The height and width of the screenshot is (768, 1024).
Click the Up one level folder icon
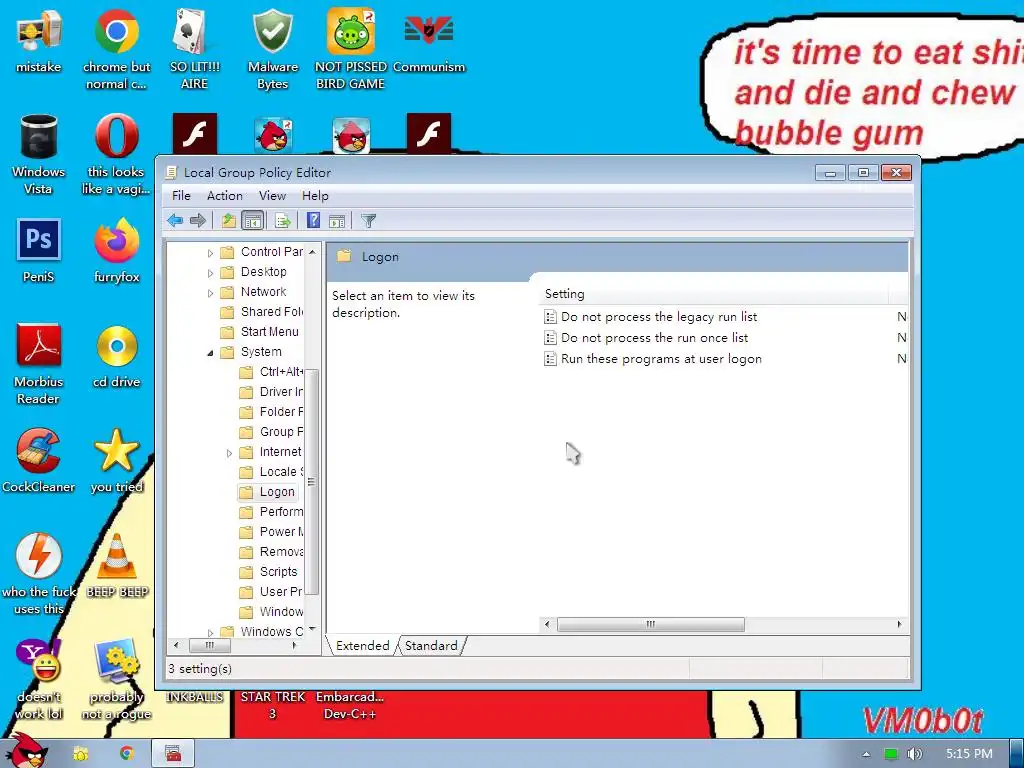(228, 221)
